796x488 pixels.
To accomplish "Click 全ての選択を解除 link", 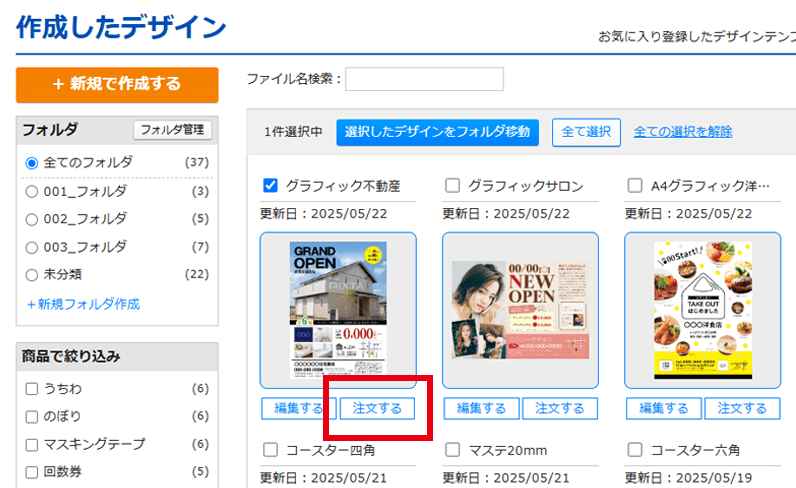I will pos(682,132).
